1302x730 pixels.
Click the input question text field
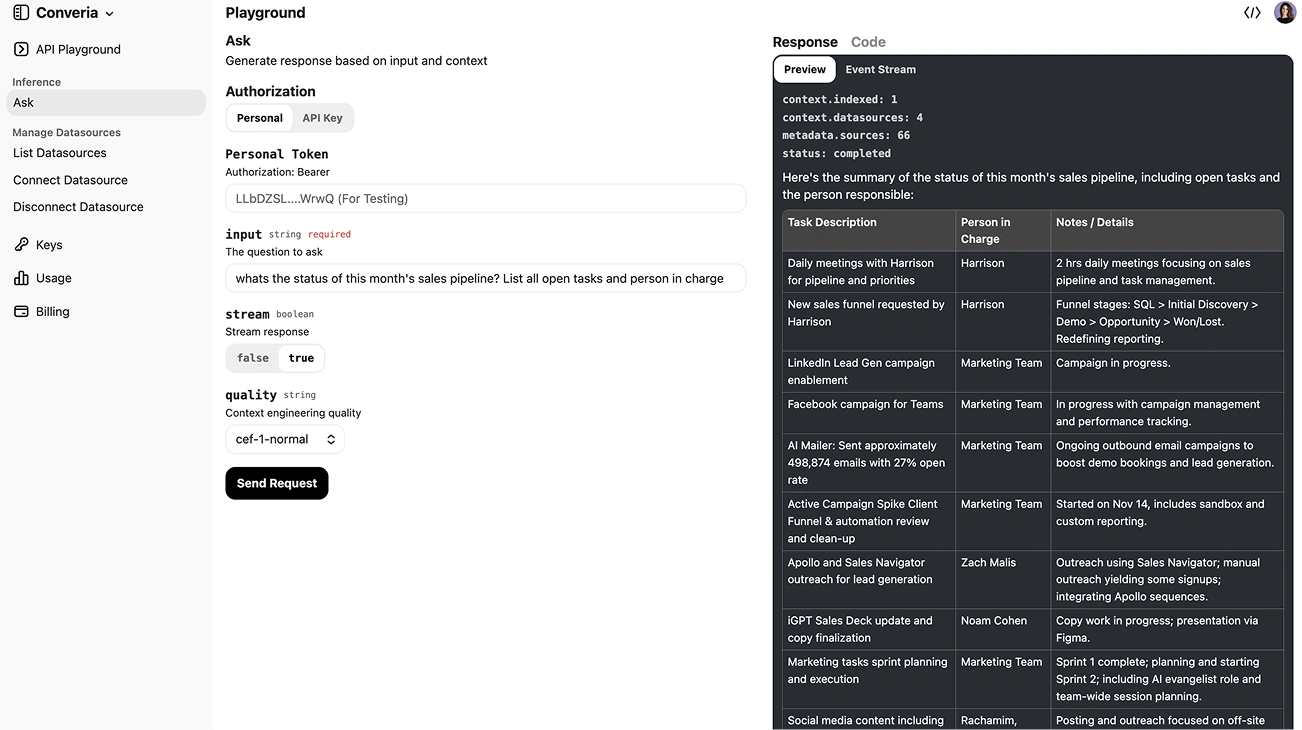pyautogui.click(x=485, y=278)
